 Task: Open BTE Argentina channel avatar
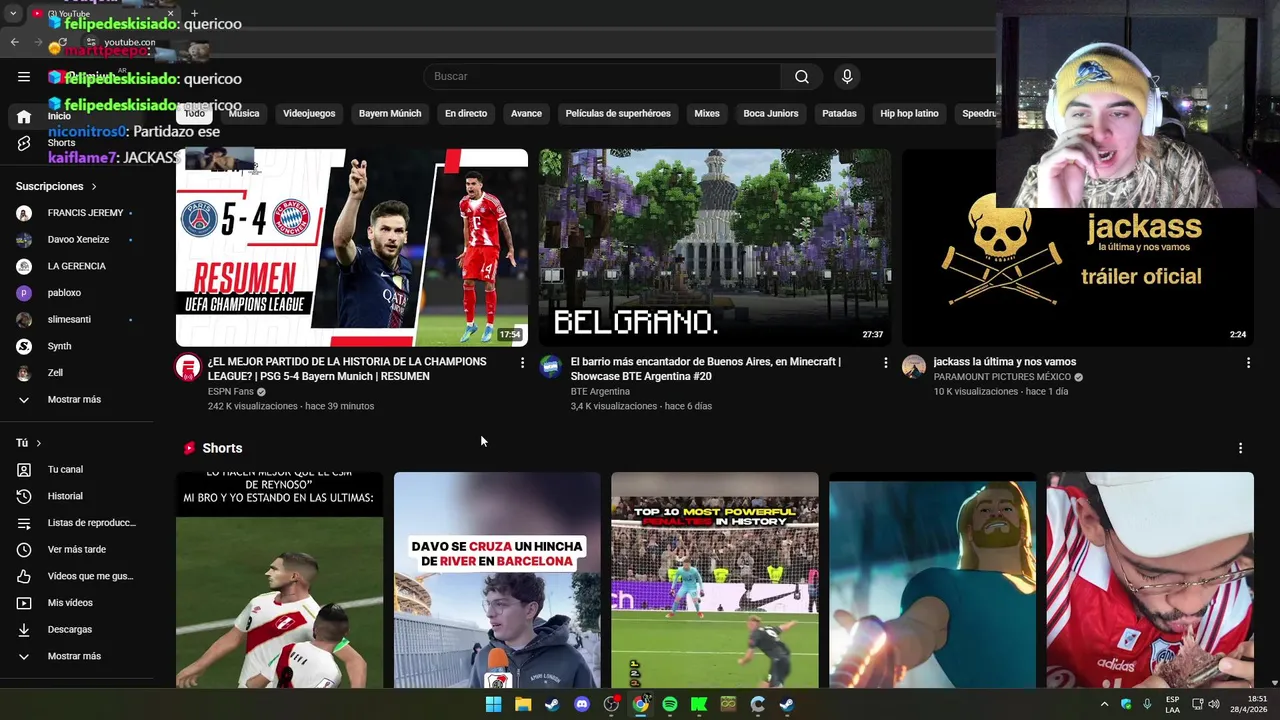point(551,367)
